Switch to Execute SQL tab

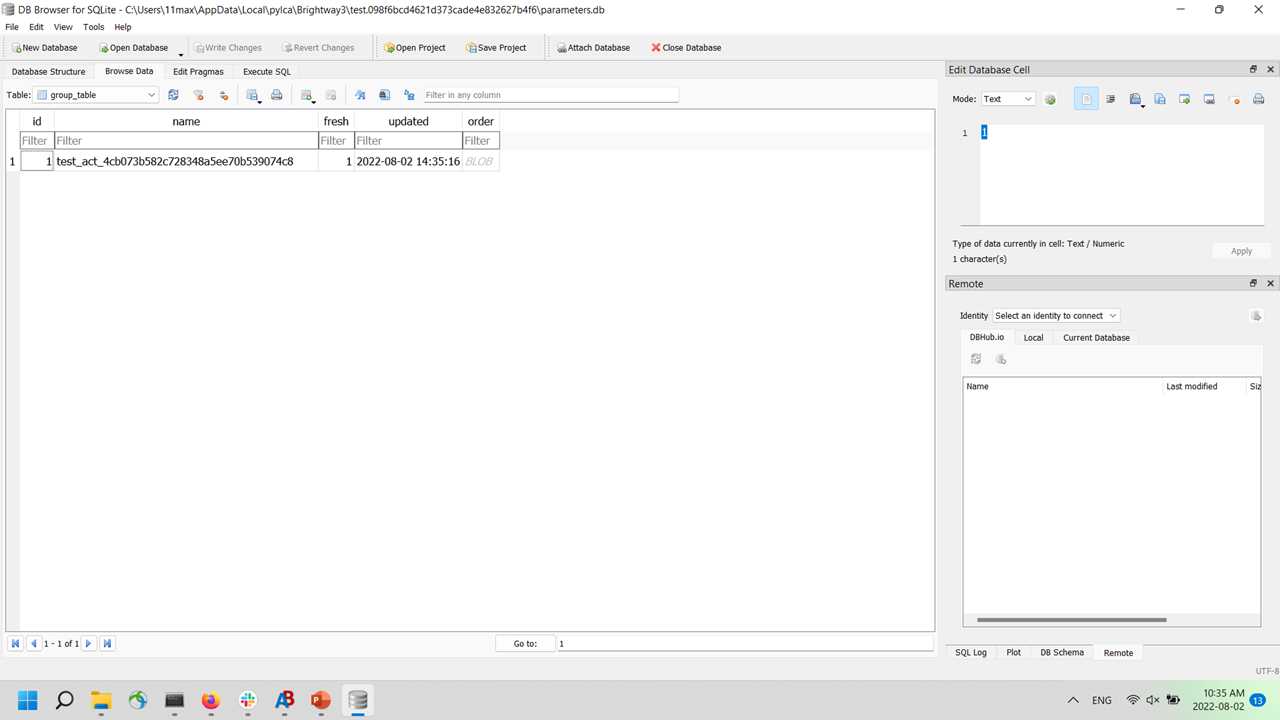(267, 72)
